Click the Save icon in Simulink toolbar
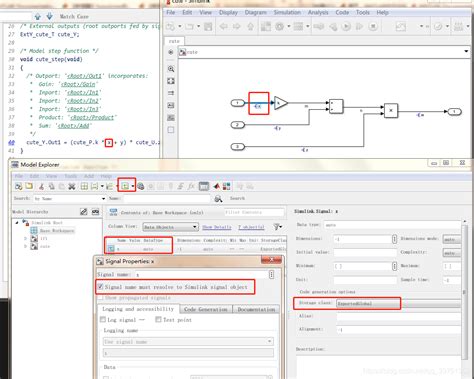 coord(208,26)
